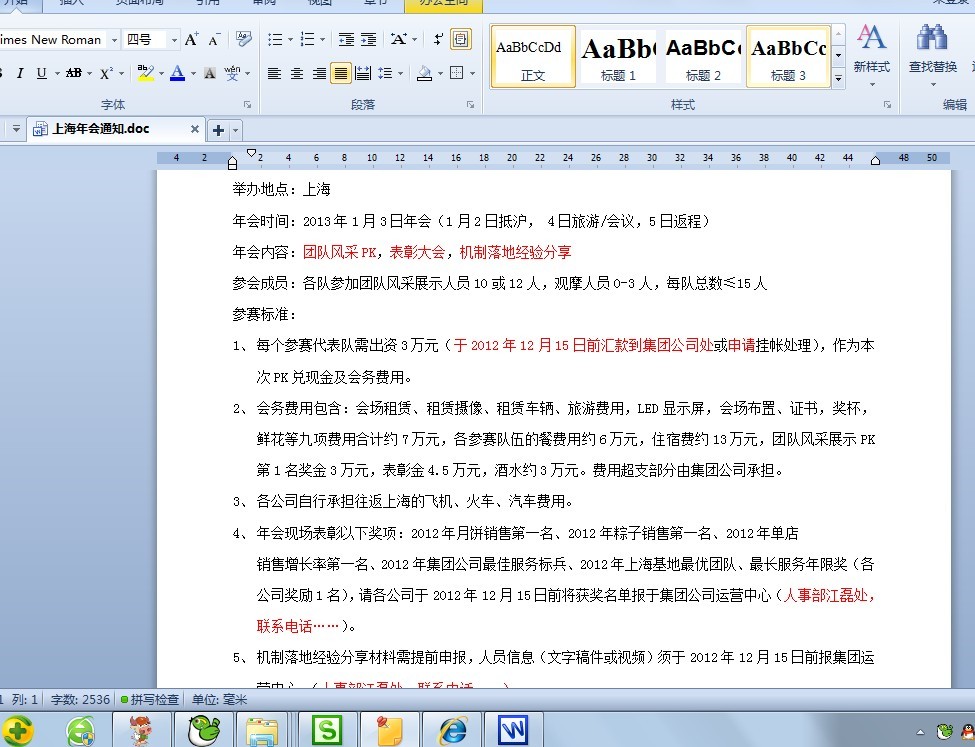Open the Find and Replace binoculars tool
The width and height of the screenshot is (975, 747).
pos(932,48)
